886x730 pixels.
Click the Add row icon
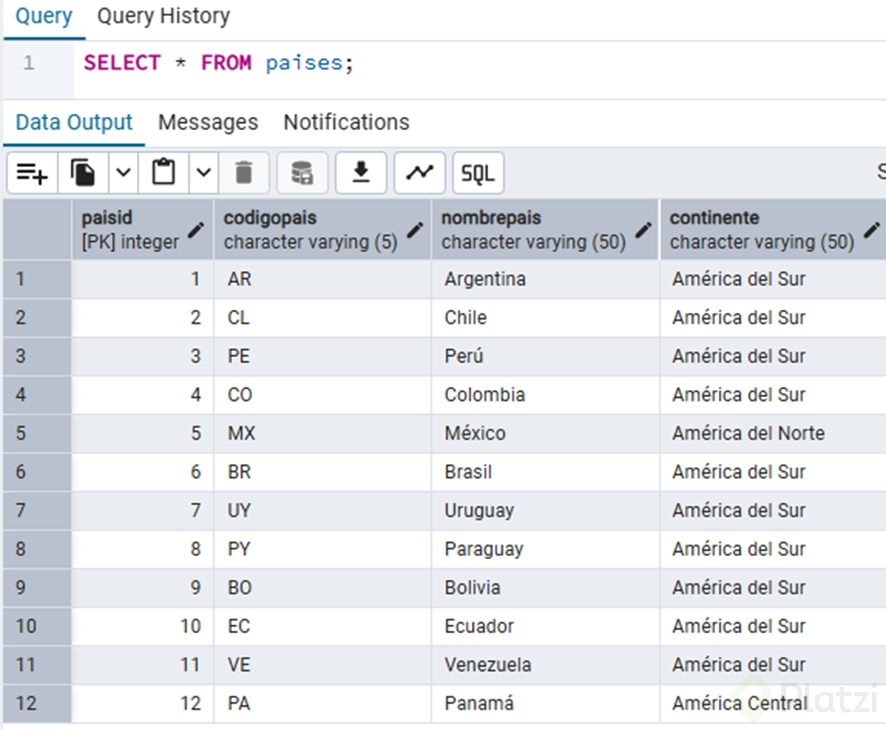(x=32, y=173)
